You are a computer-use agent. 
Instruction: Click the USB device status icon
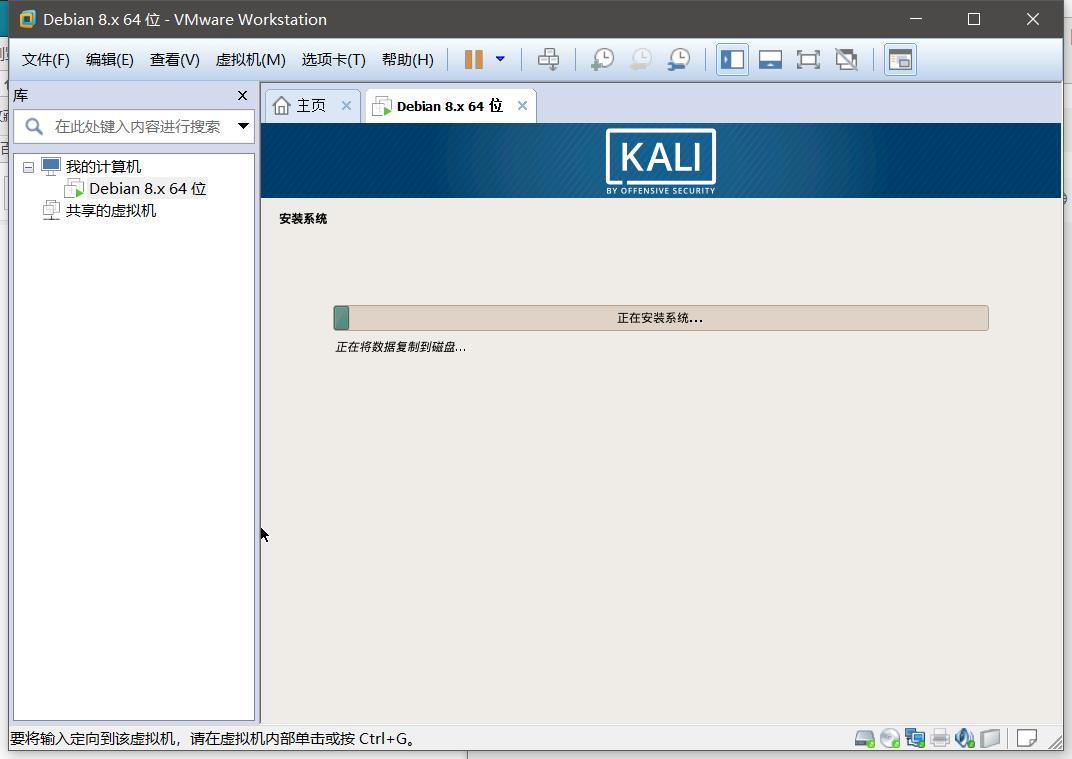(990, 738)
